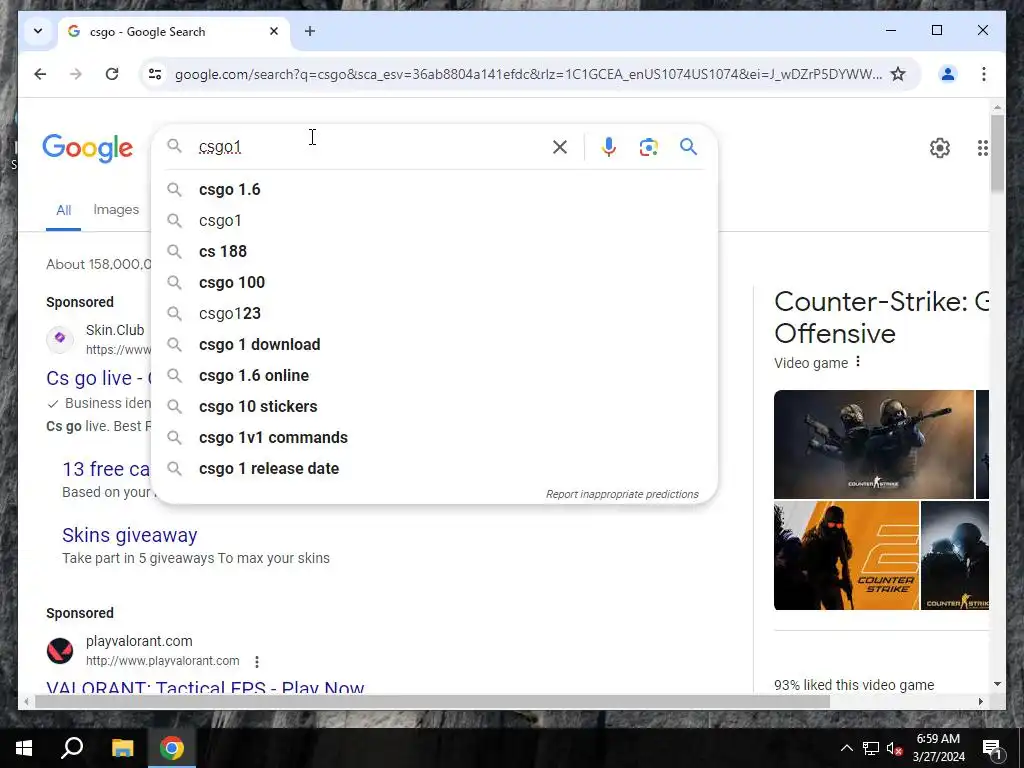This screenshot has width=1024, height=768.
Task: Open Google quick settings gear
Action: 940,148
